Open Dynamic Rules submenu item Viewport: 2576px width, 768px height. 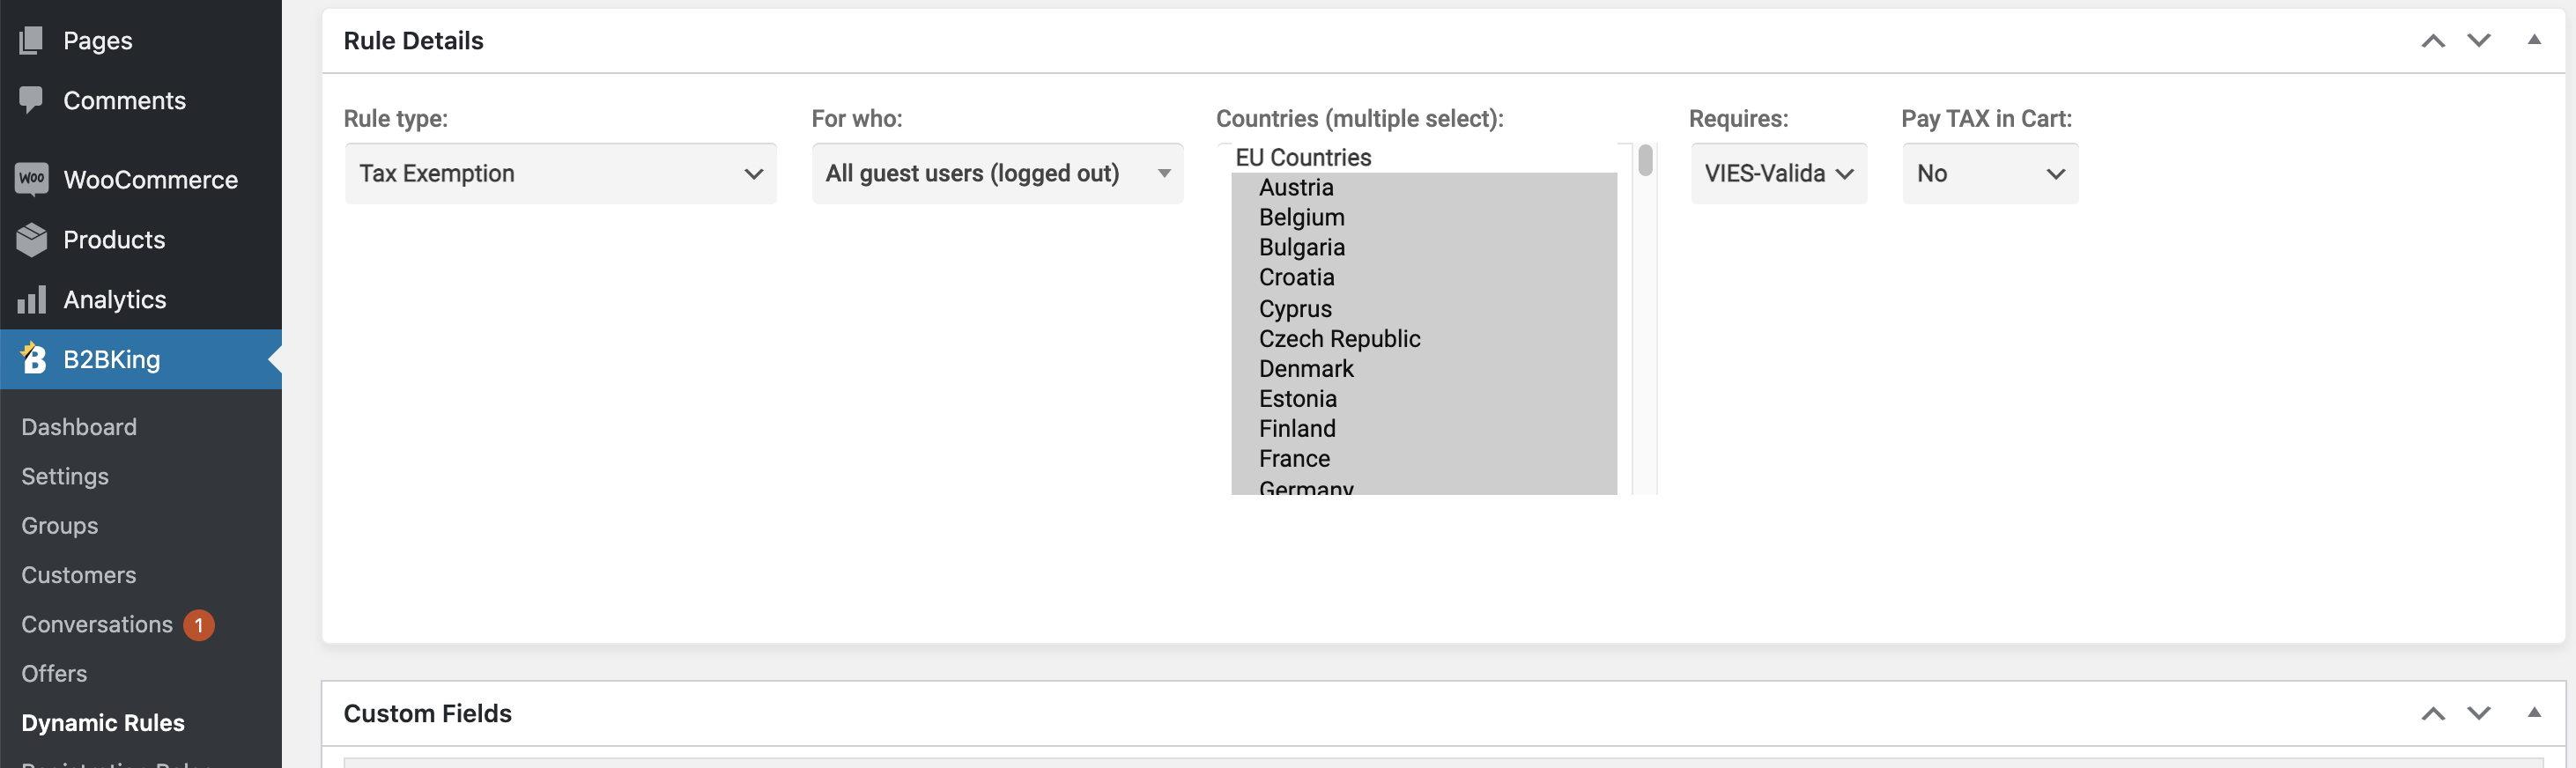tap(103, 722)
